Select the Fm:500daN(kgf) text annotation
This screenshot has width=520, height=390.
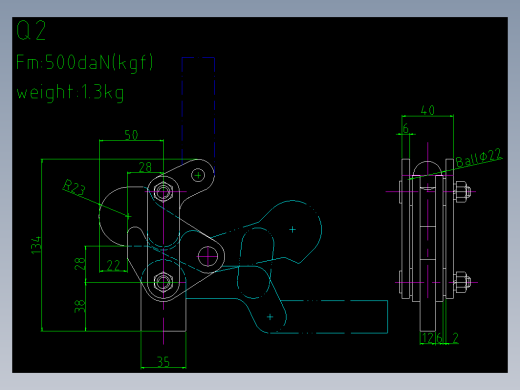pos(84,63)
